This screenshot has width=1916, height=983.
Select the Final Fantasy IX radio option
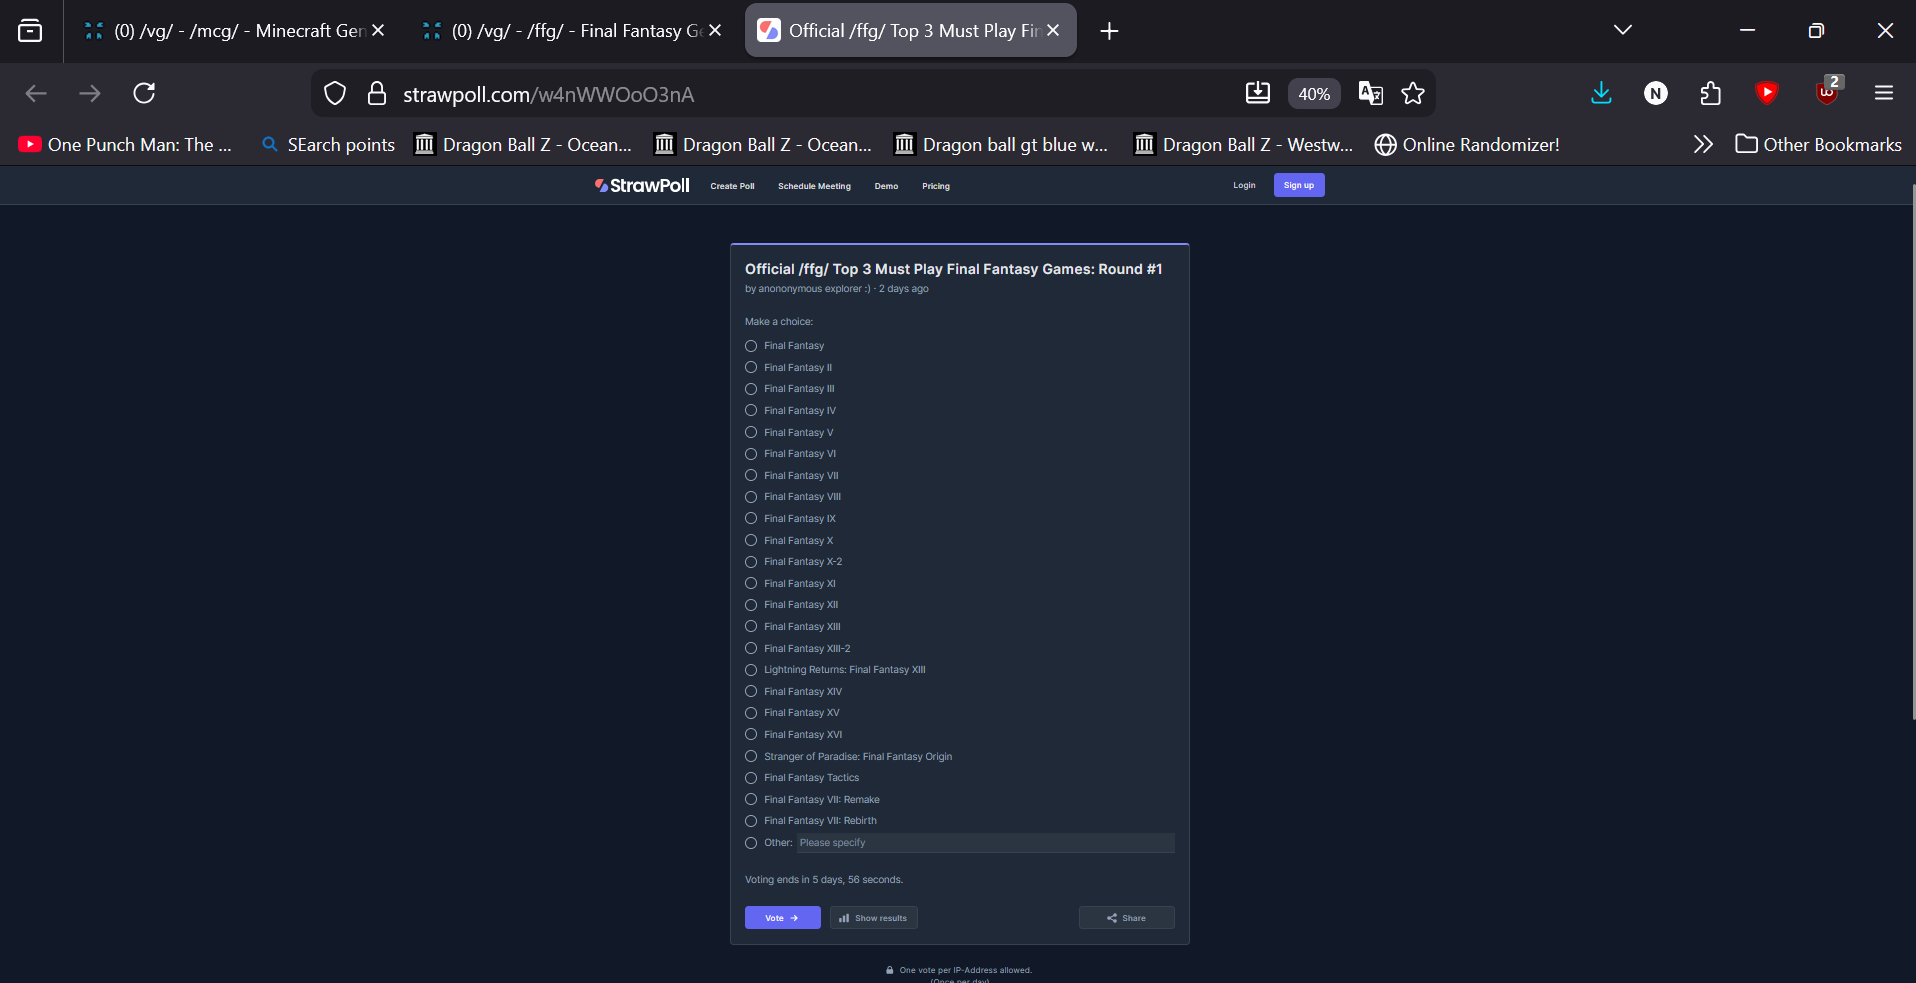(x=751, y=519)
